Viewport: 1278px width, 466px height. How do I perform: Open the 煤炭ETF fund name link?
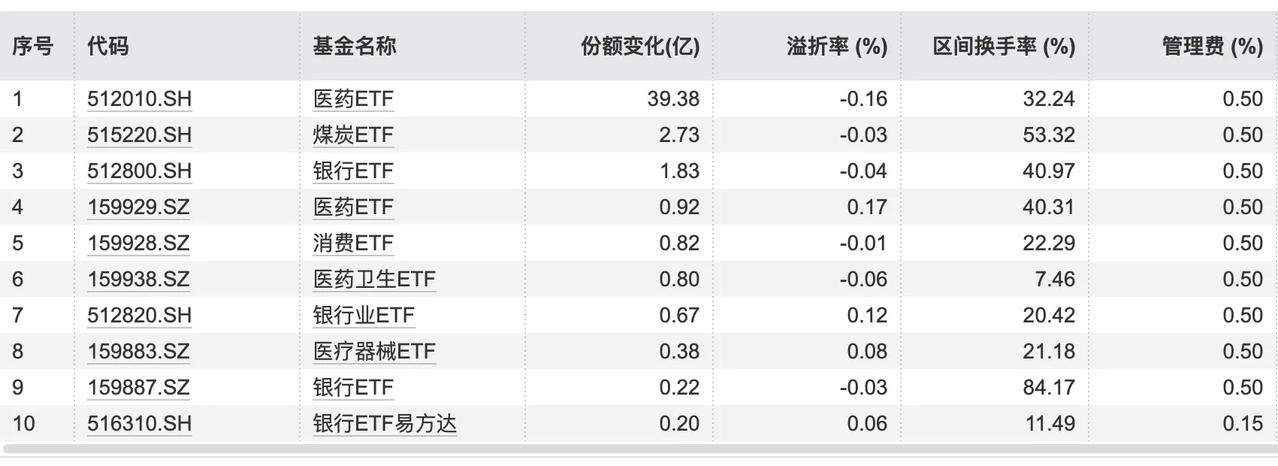coord(353,135)
